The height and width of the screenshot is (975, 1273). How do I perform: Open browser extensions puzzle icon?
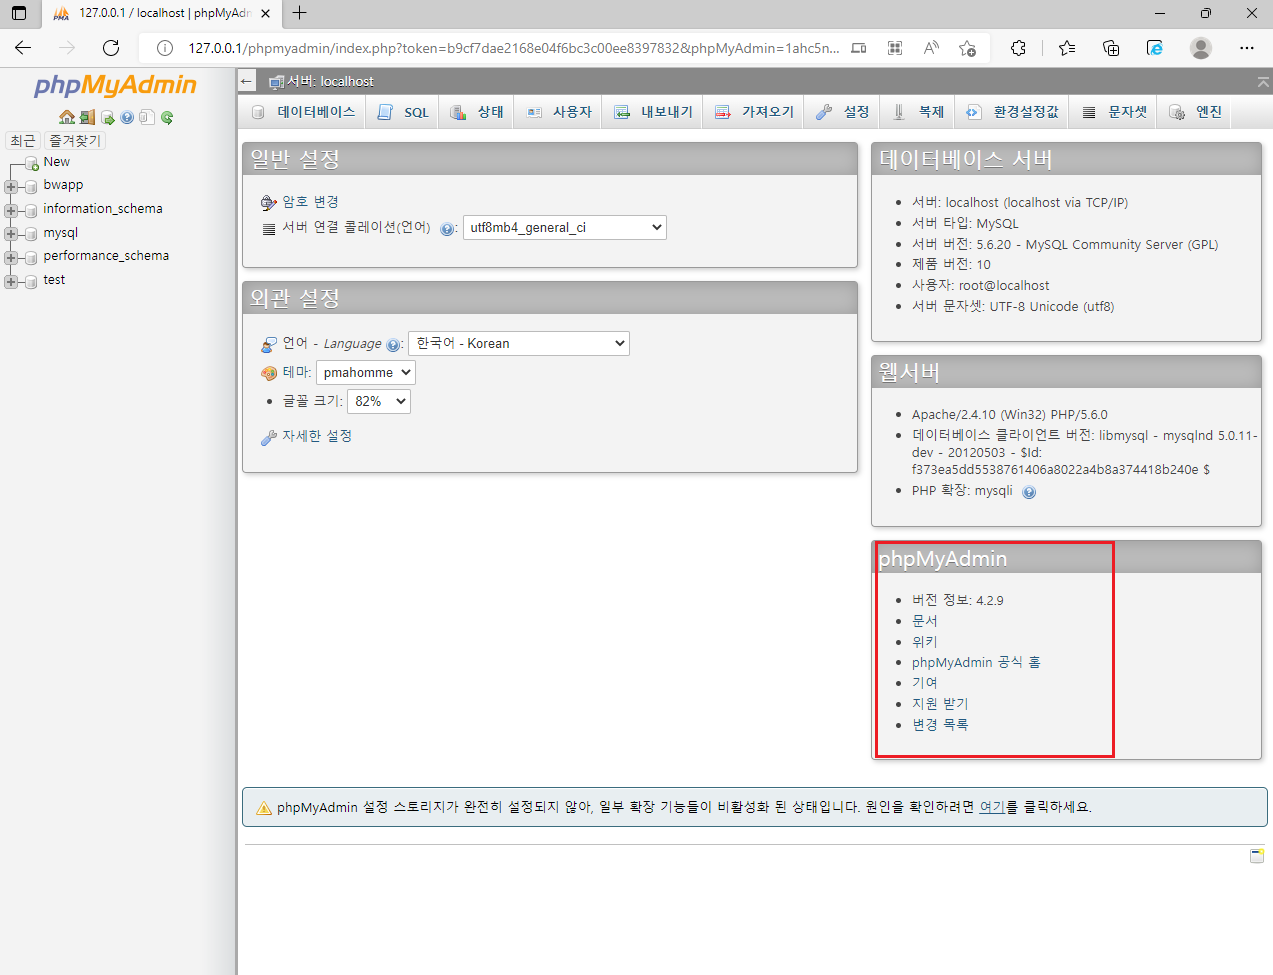1018,48
